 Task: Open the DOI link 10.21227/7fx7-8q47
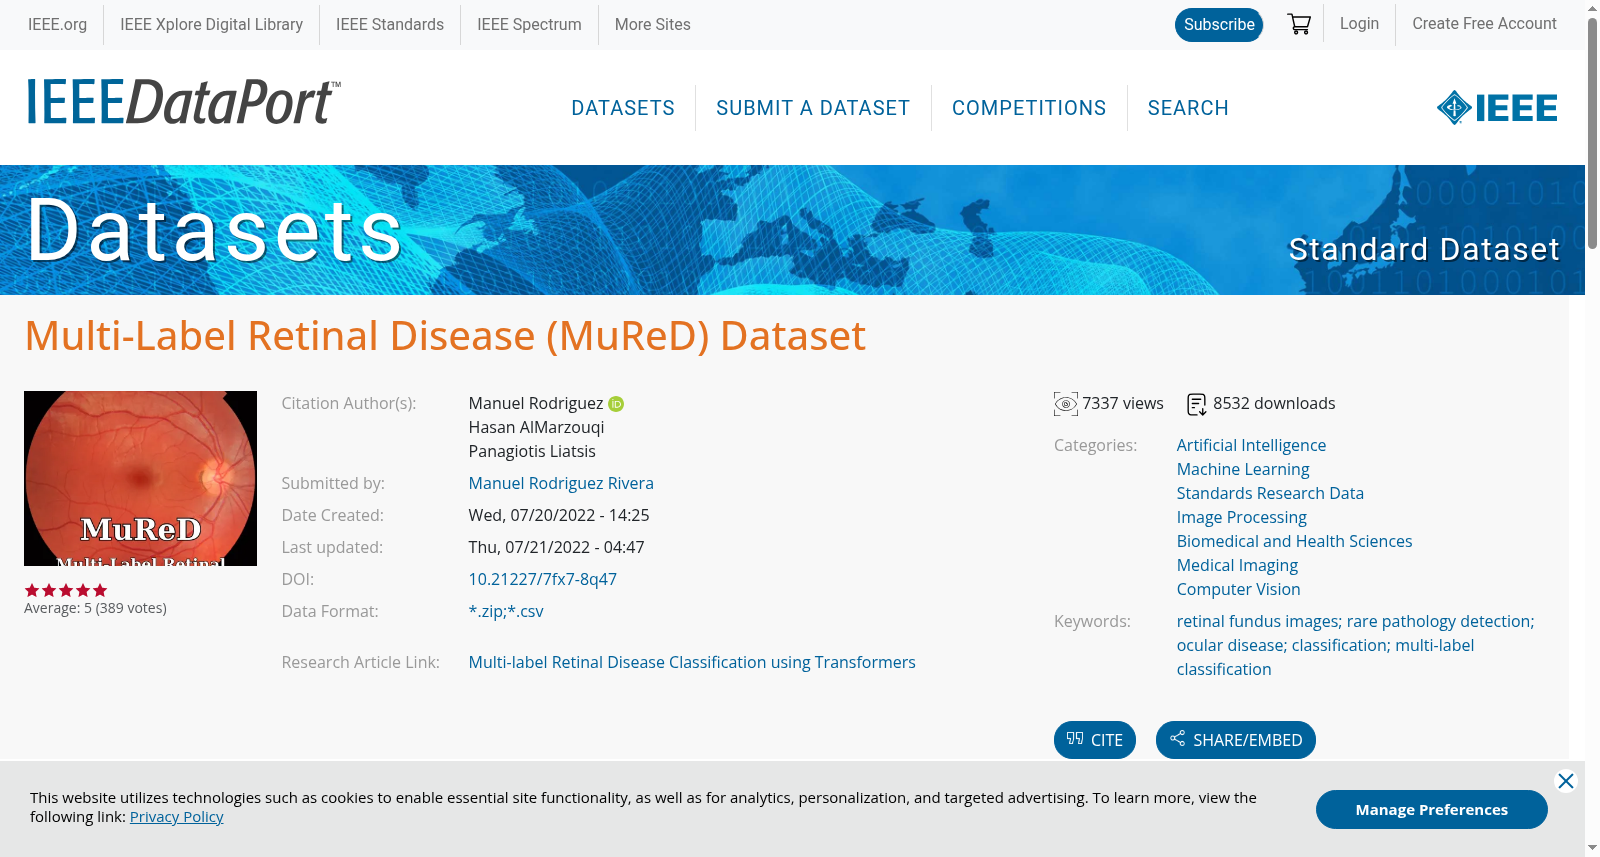pyautogui.click(x=543, y=579)
